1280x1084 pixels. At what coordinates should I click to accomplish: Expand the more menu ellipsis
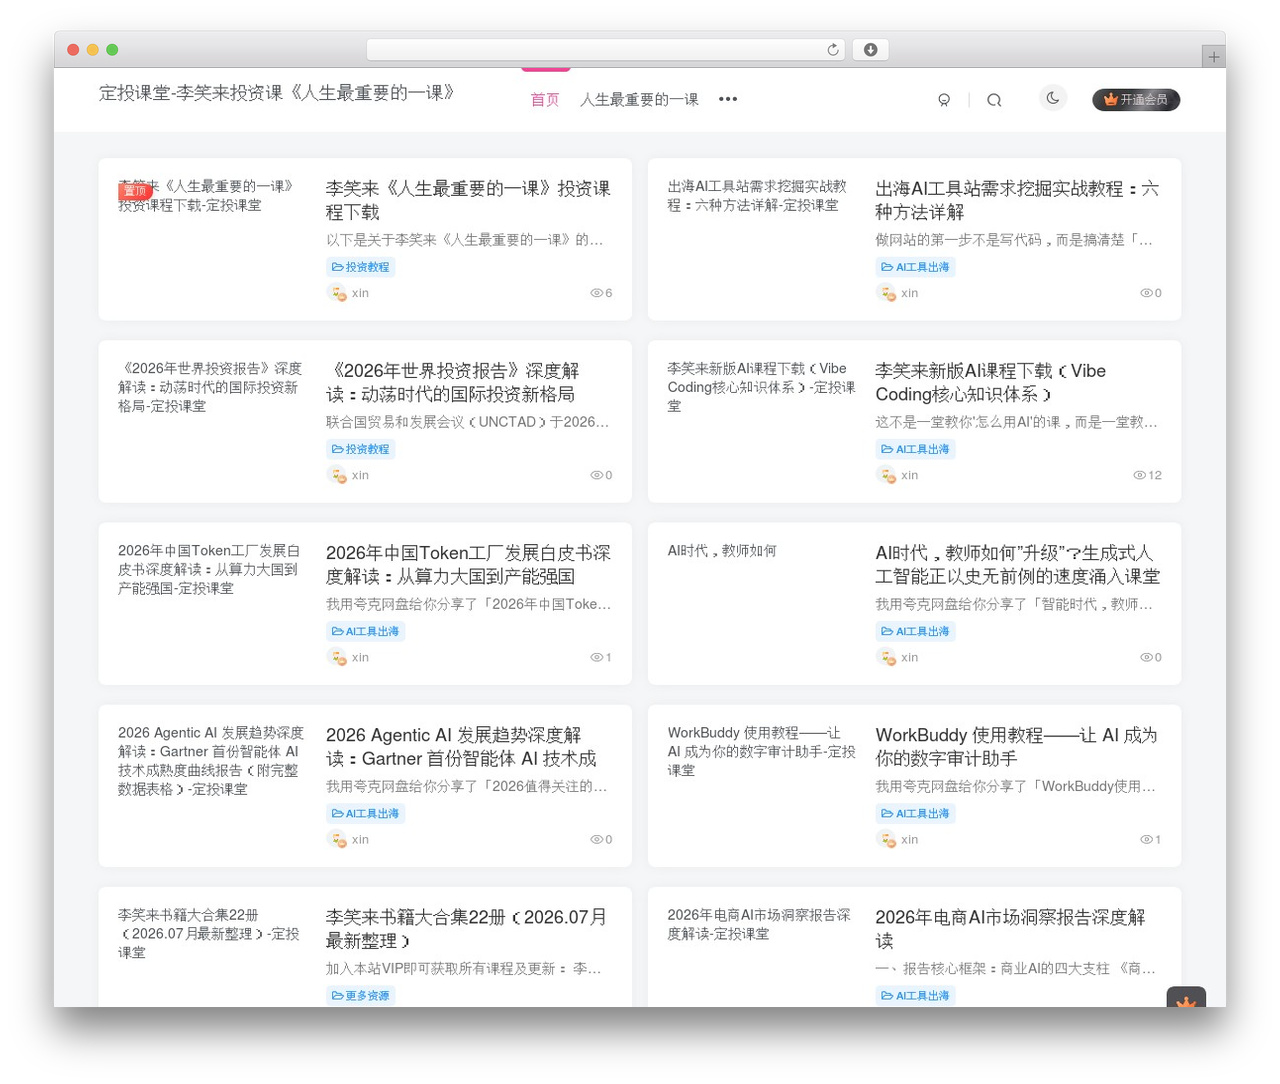(x=728, y=99)
